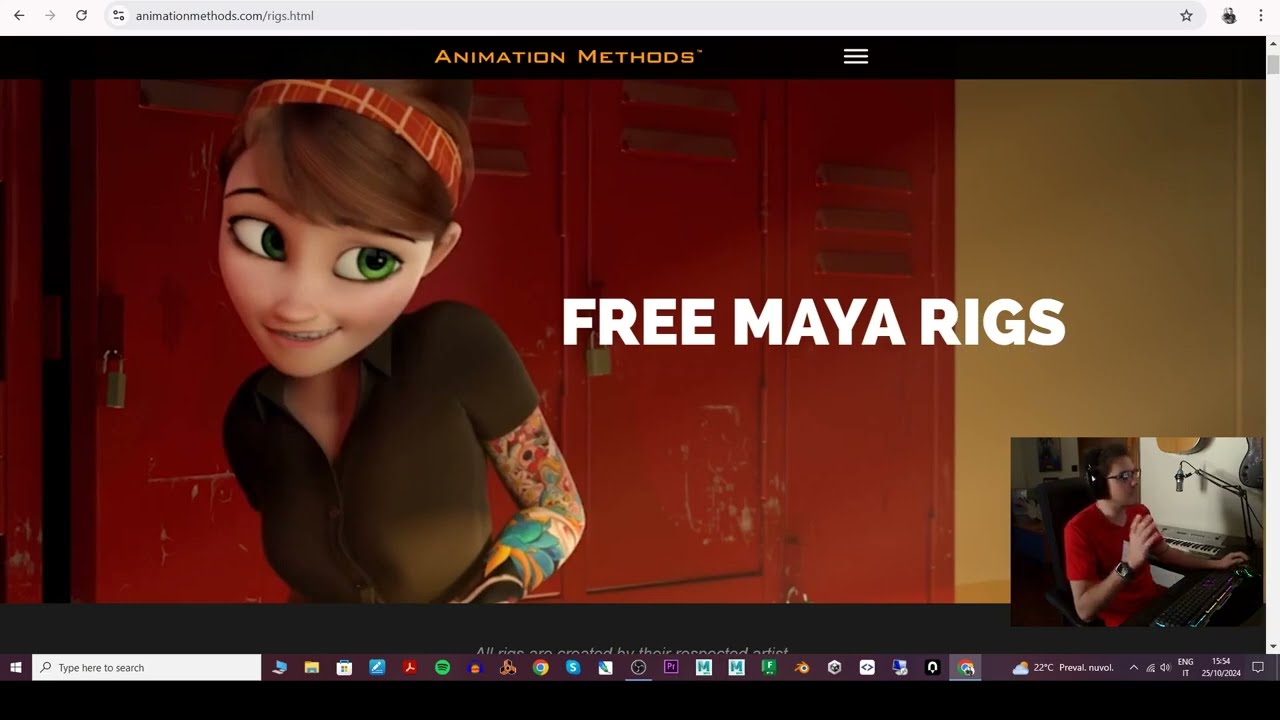The image size is (1280, 720).
Task: Click the Animation Methods logo
Action: 568,57
